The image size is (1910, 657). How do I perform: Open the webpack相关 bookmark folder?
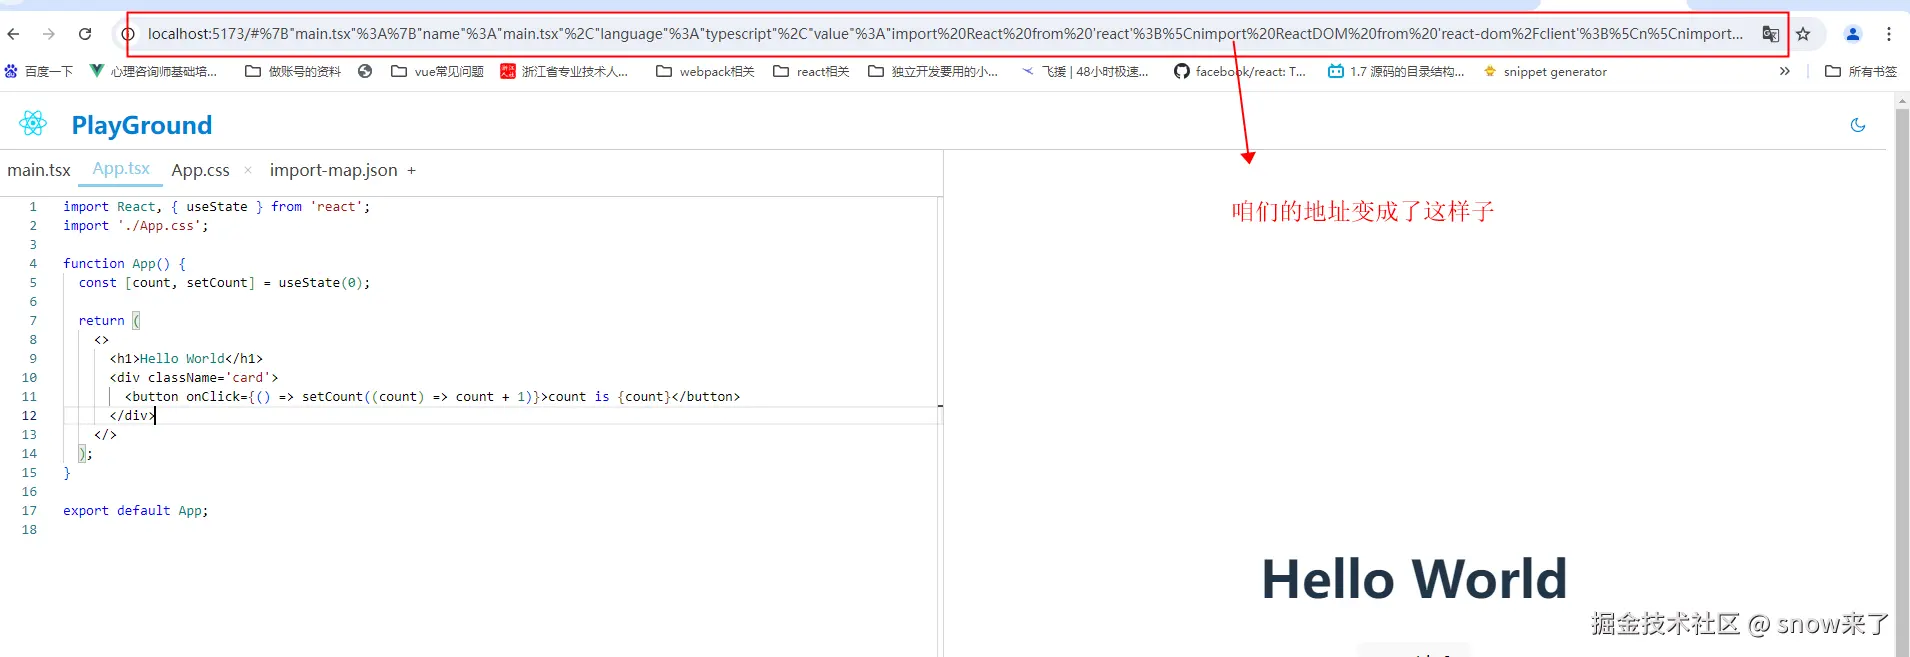point(705,71)
